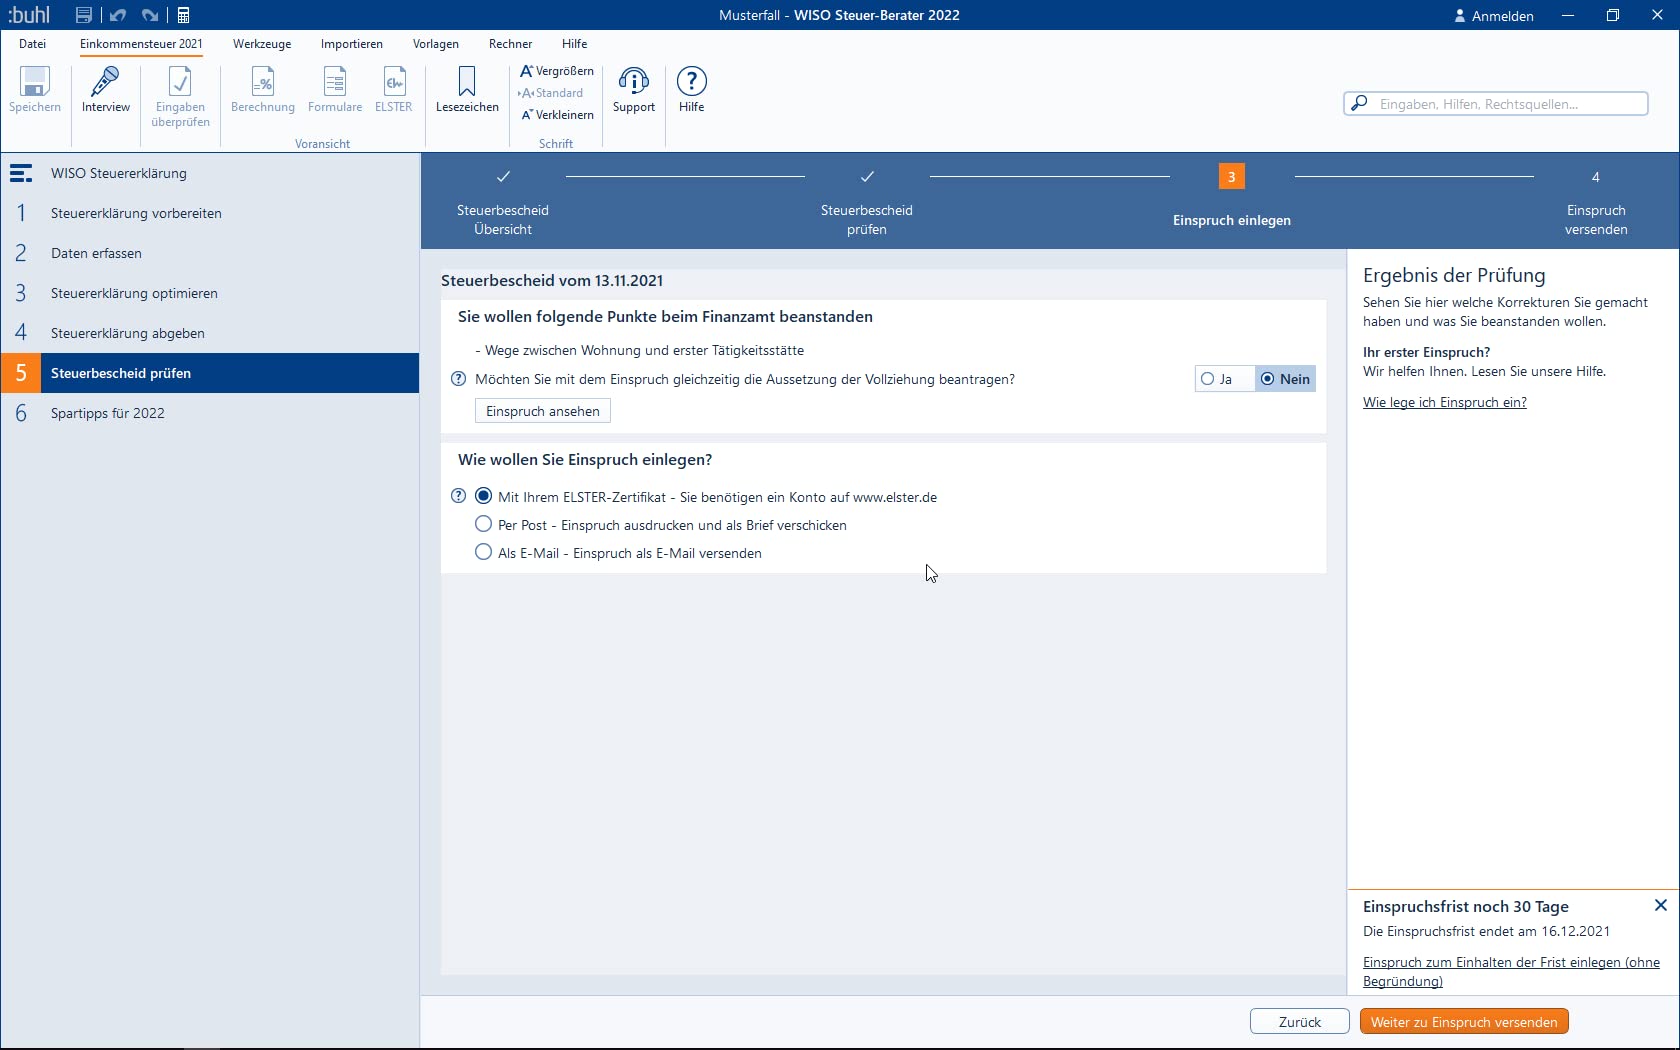
Task: Show help for ELSTER-Zertifikat option
Action: (459, 496)
